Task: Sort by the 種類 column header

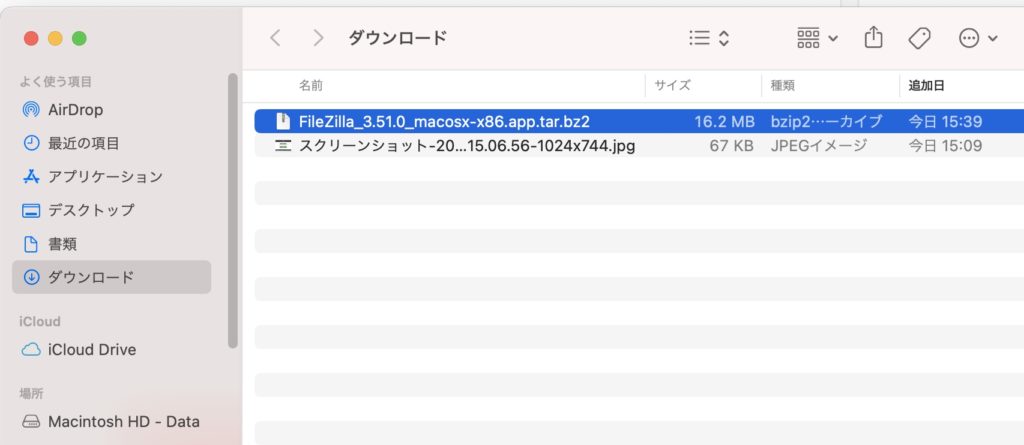Action: point(782,86)
